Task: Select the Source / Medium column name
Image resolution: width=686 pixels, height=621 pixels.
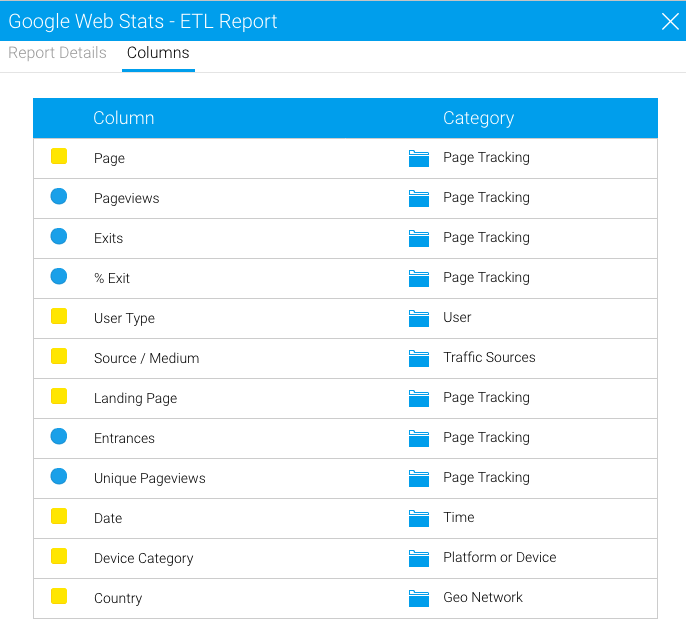Action: coord(147,358)
